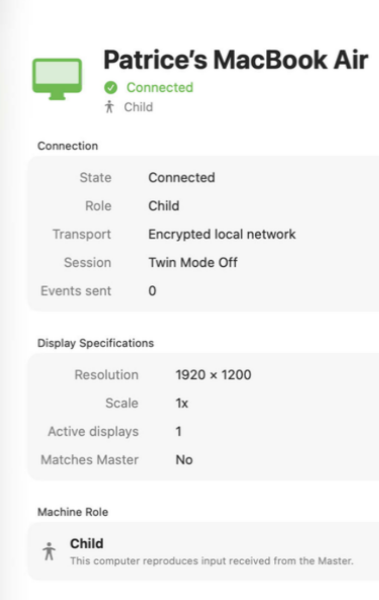Click the small Child figure icon in header
Viewport: 379px width, 600px height.
point(109,107)
